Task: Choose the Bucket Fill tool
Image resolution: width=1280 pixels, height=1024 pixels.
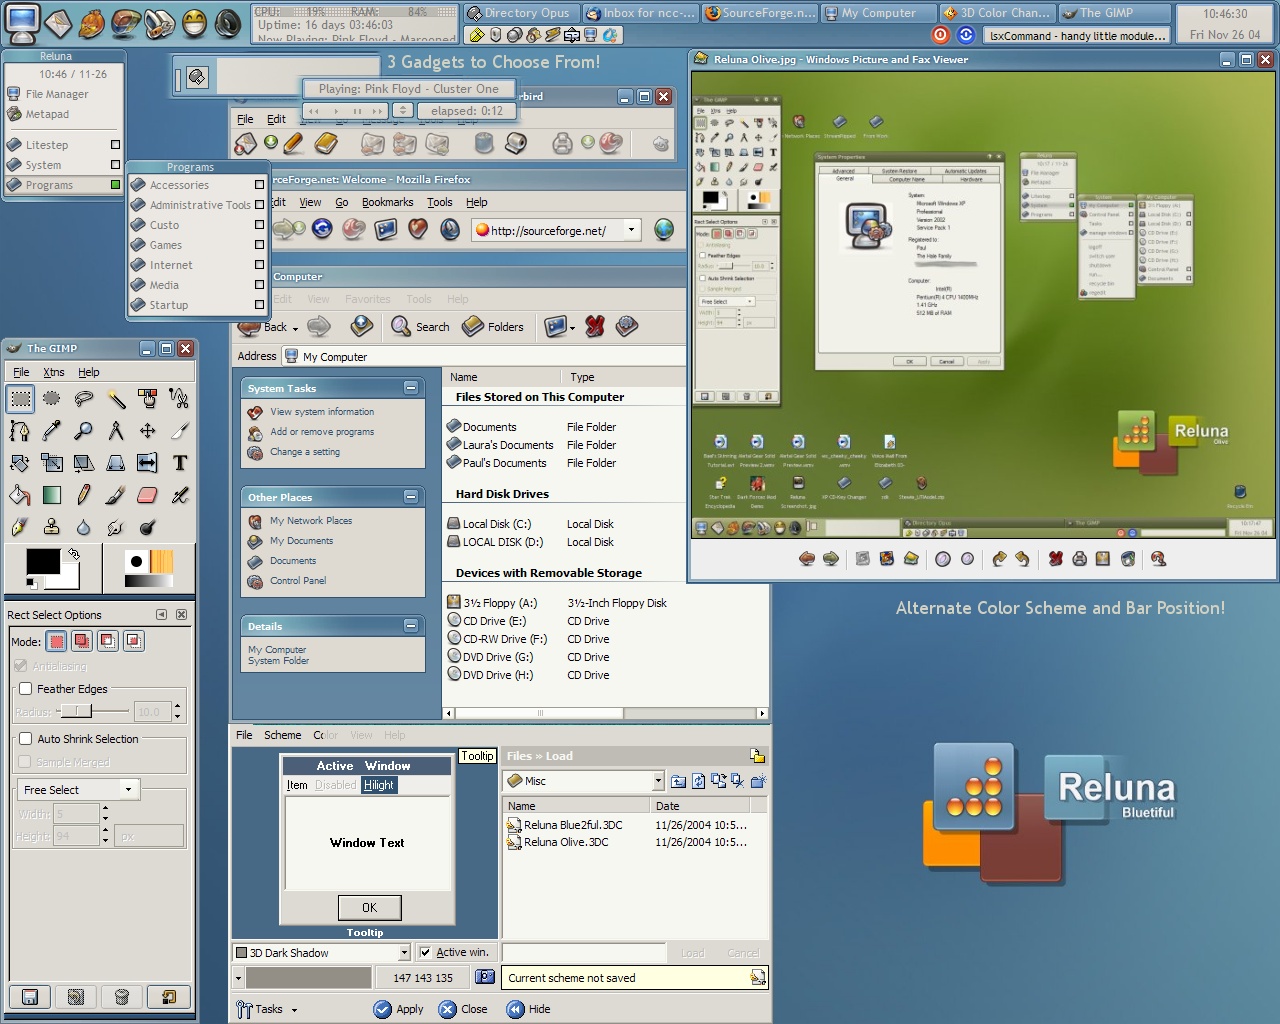Action: click(x=20, y=495)
